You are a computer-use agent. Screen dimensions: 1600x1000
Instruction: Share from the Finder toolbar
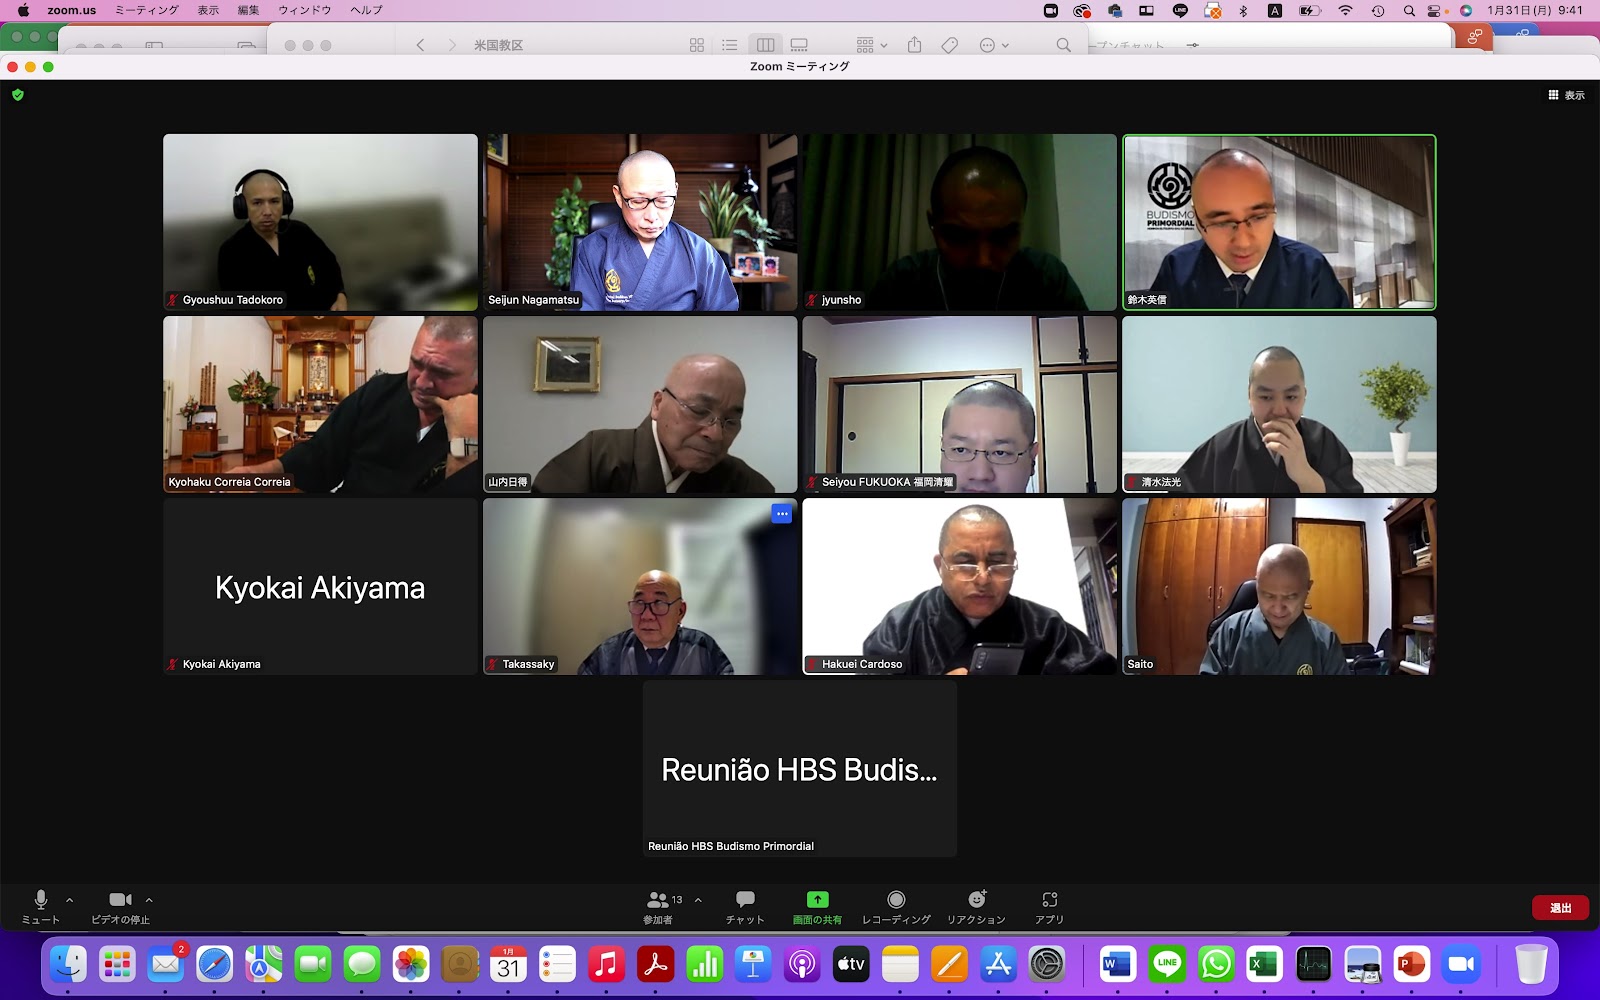click(x=914, y=45)
